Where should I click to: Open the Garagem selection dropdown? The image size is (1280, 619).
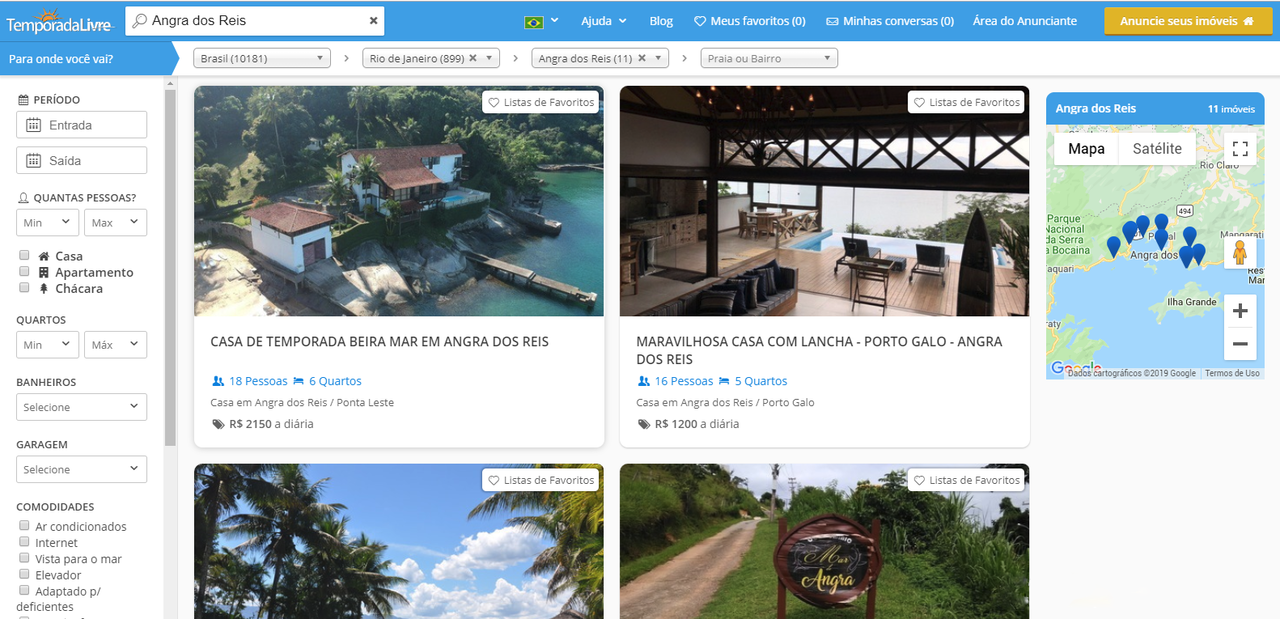[81, 469]
